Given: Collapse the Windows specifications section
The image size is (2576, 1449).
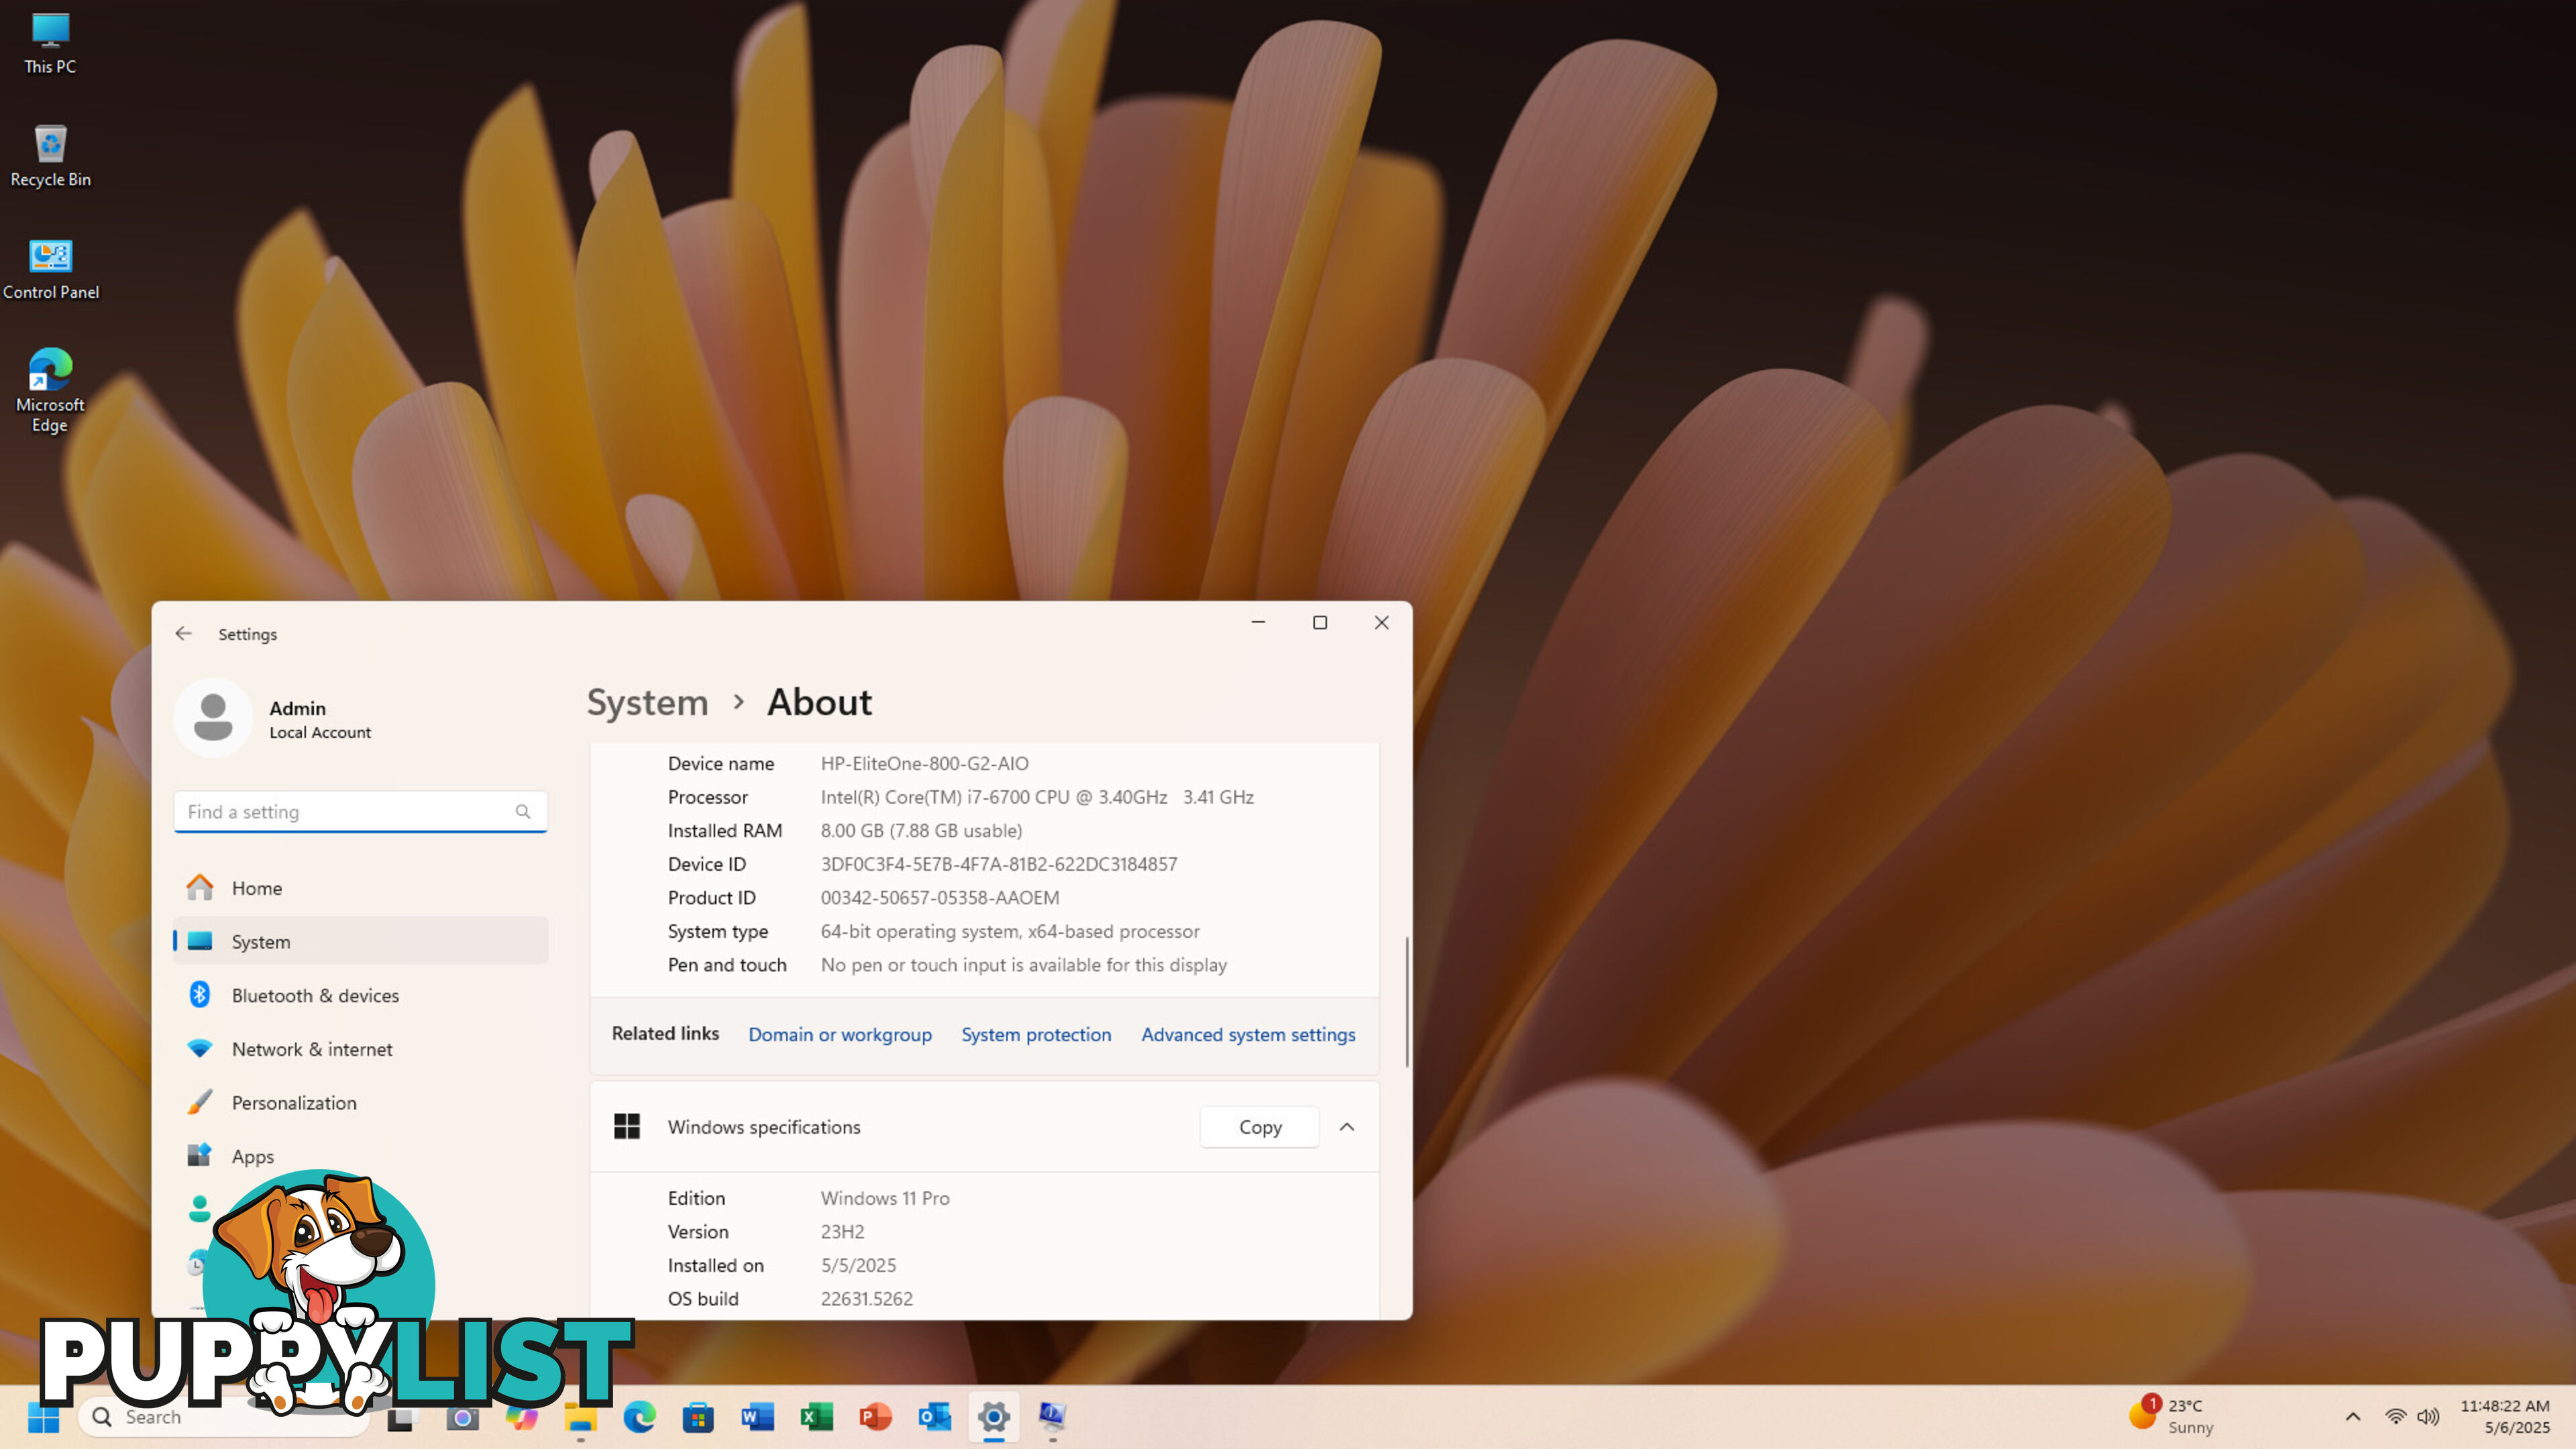Looking at the screenshot, I should (x=1347, y=1126).
